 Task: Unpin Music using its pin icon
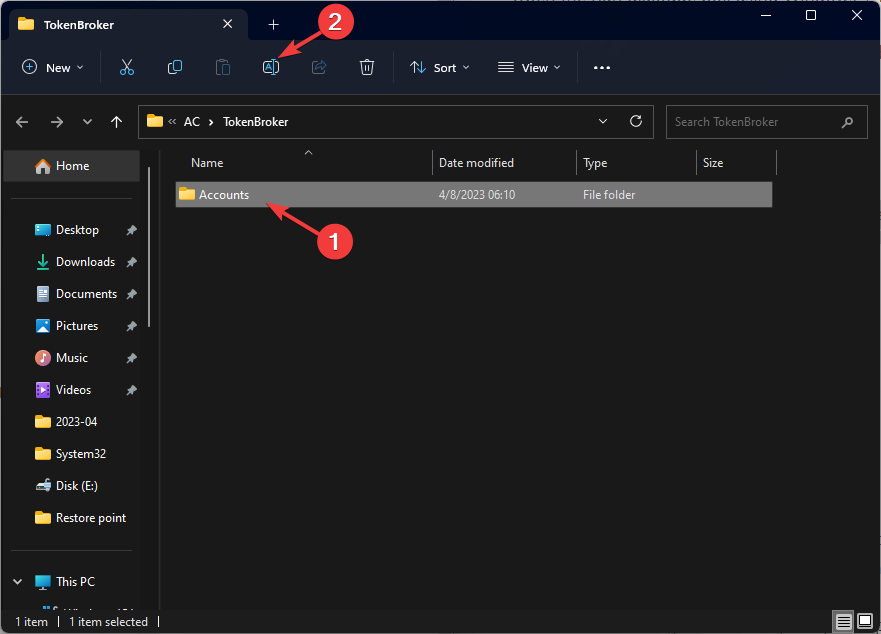(x=131, y=358)
